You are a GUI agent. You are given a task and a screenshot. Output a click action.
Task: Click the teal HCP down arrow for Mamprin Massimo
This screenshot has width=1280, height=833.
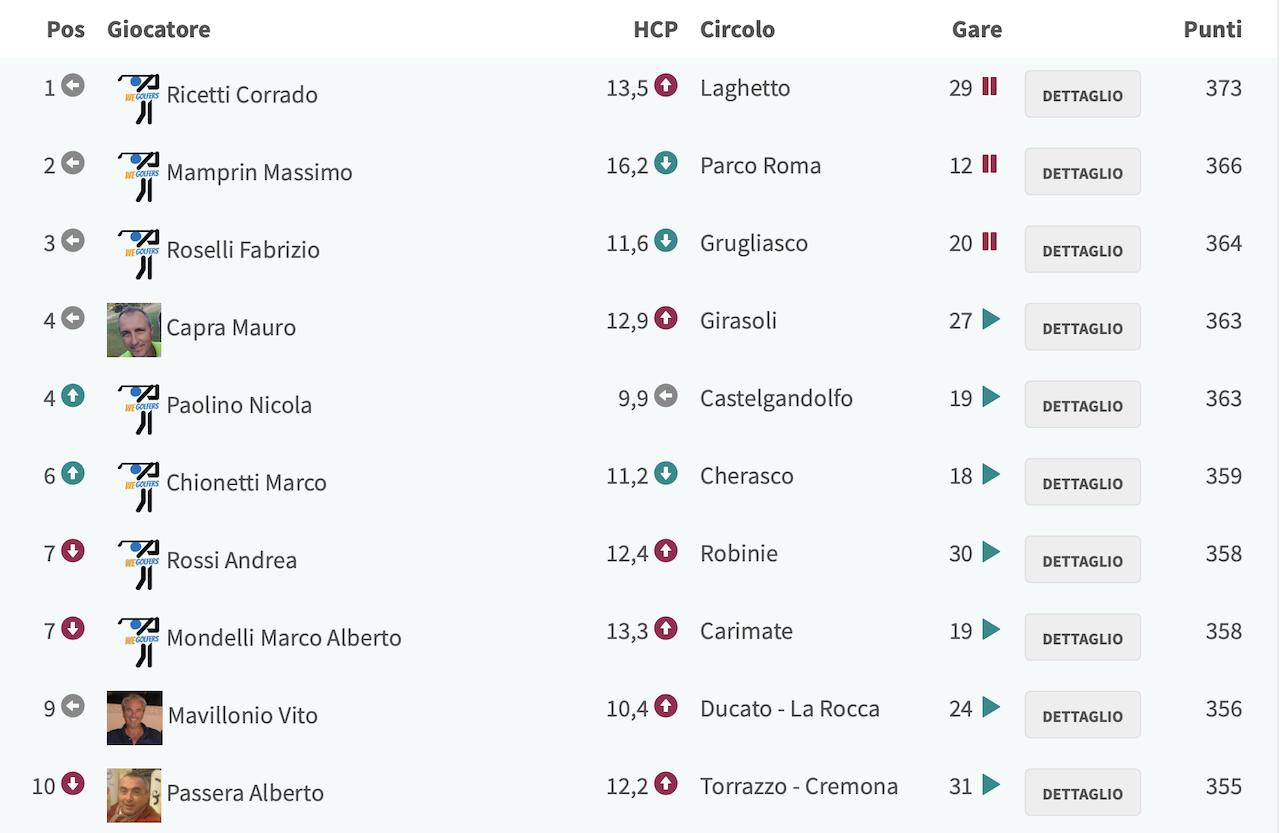(x=666, y=163)
